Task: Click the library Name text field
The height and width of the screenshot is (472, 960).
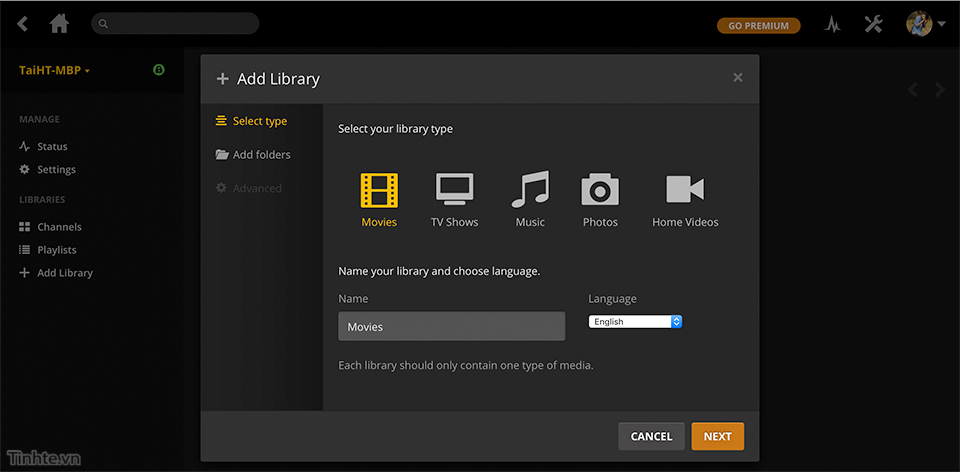Action: tap(451, 327)
